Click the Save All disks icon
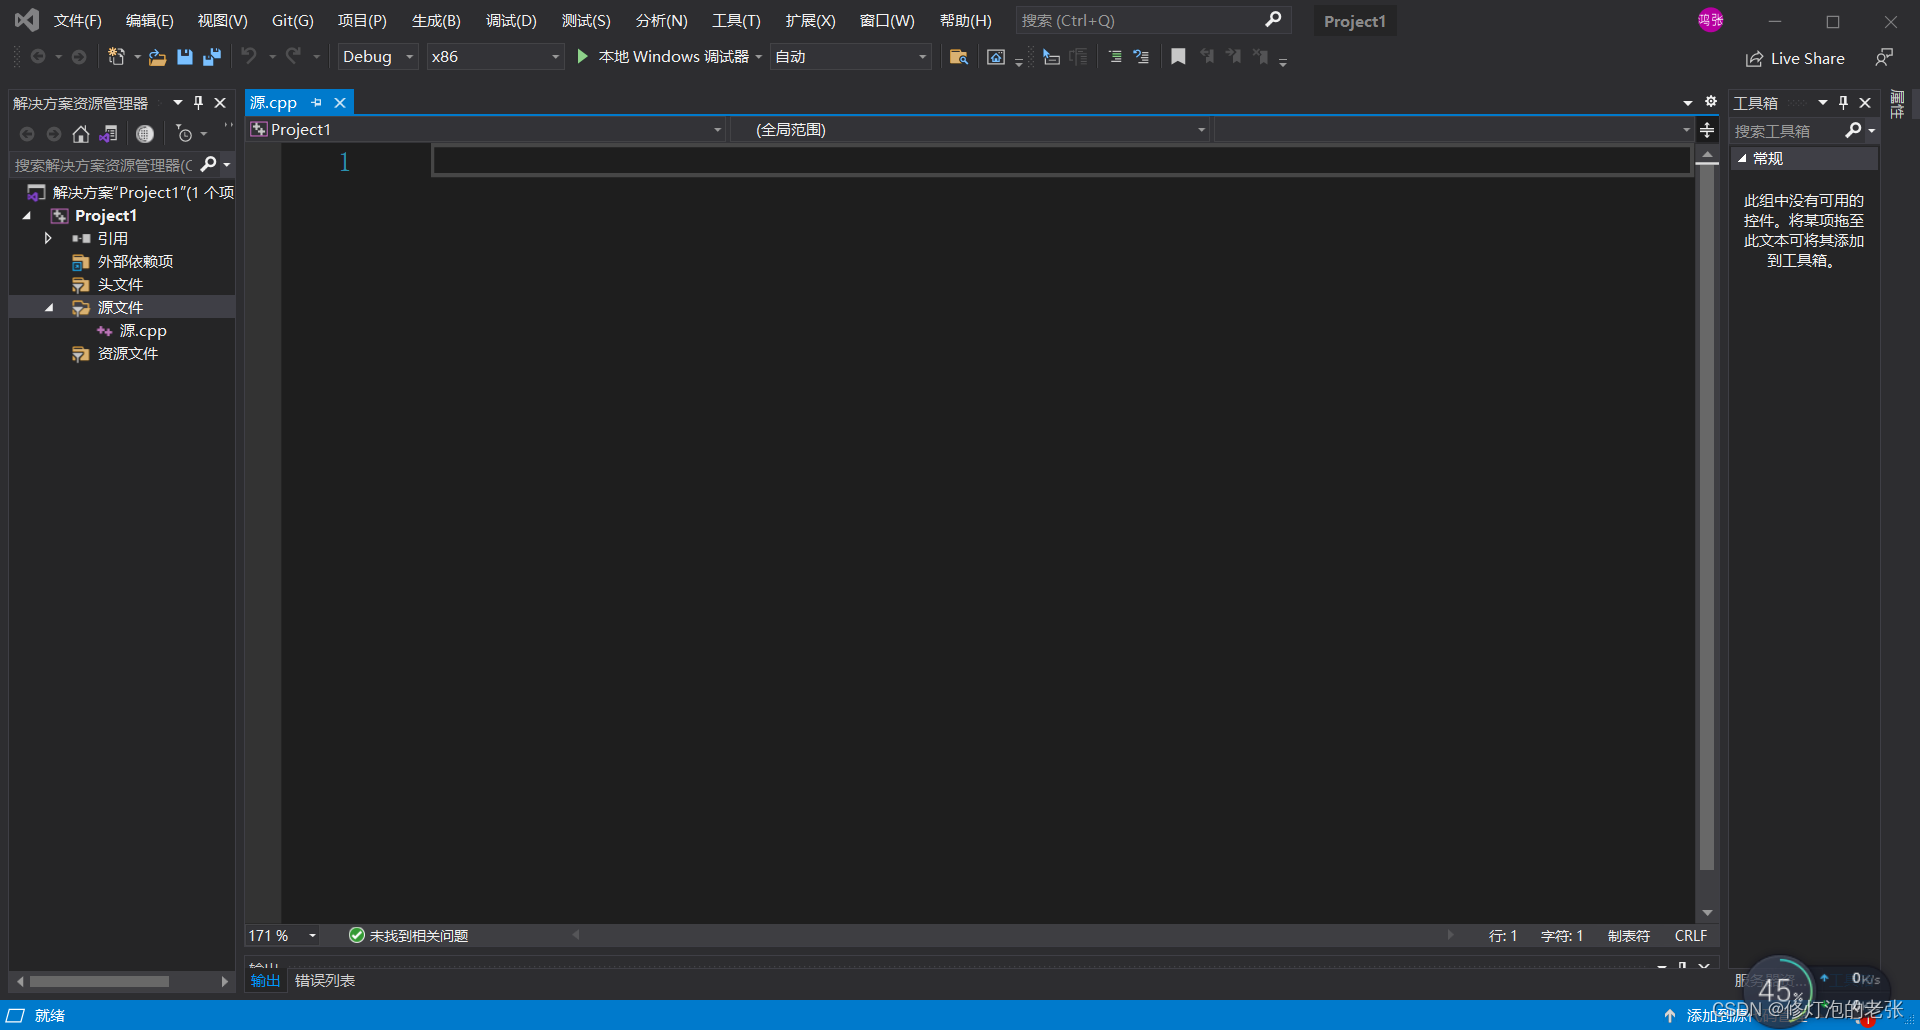Image resolution: width=1920 pixels, height=1030 pixels. 211,57
